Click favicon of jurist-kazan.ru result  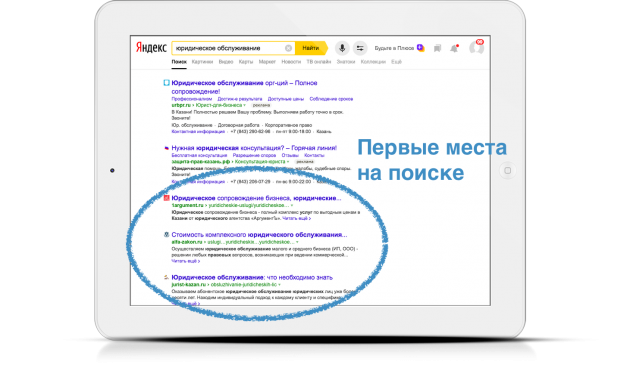coord(166,277)
